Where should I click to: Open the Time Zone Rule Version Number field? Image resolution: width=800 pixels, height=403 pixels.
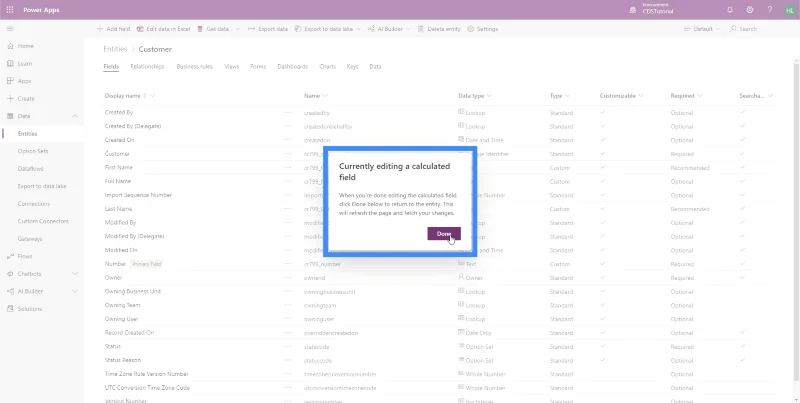[146, 374]
